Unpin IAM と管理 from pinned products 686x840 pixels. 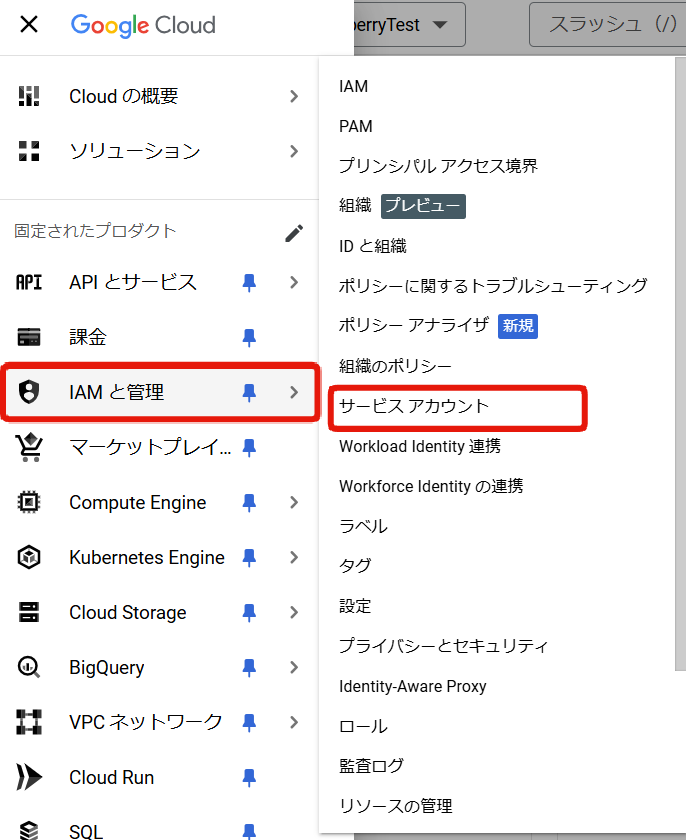[x=249, y=393]
